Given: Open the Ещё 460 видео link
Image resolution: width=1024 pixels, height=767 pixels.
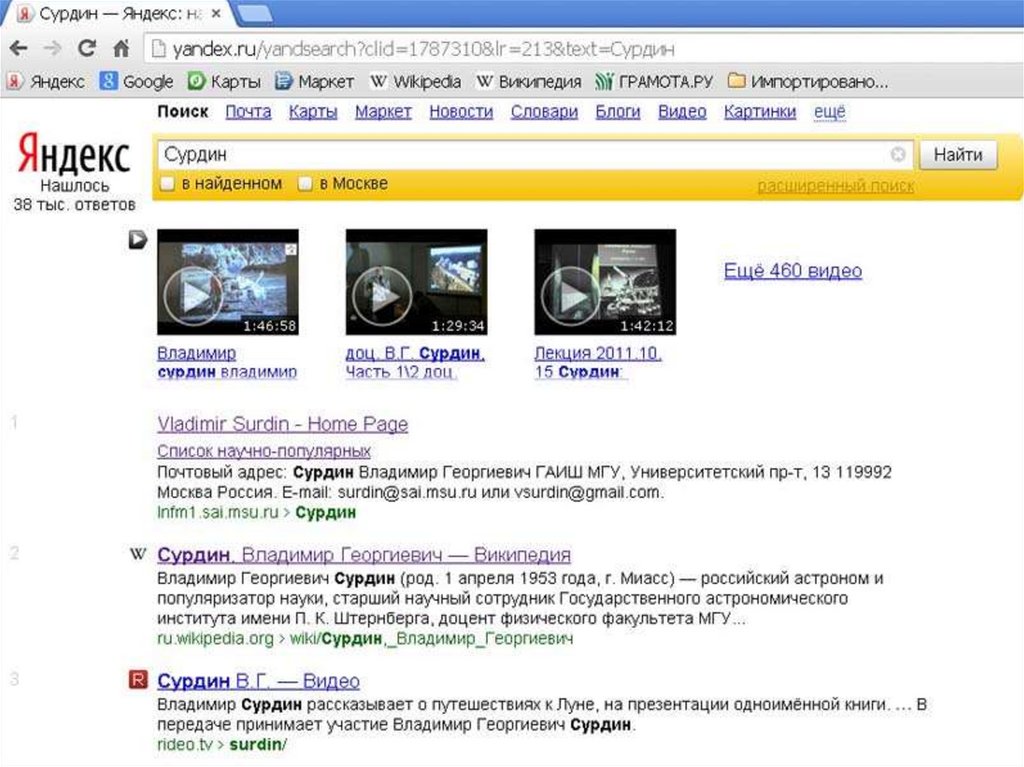Looking at the screenshot, I should 793,270.
